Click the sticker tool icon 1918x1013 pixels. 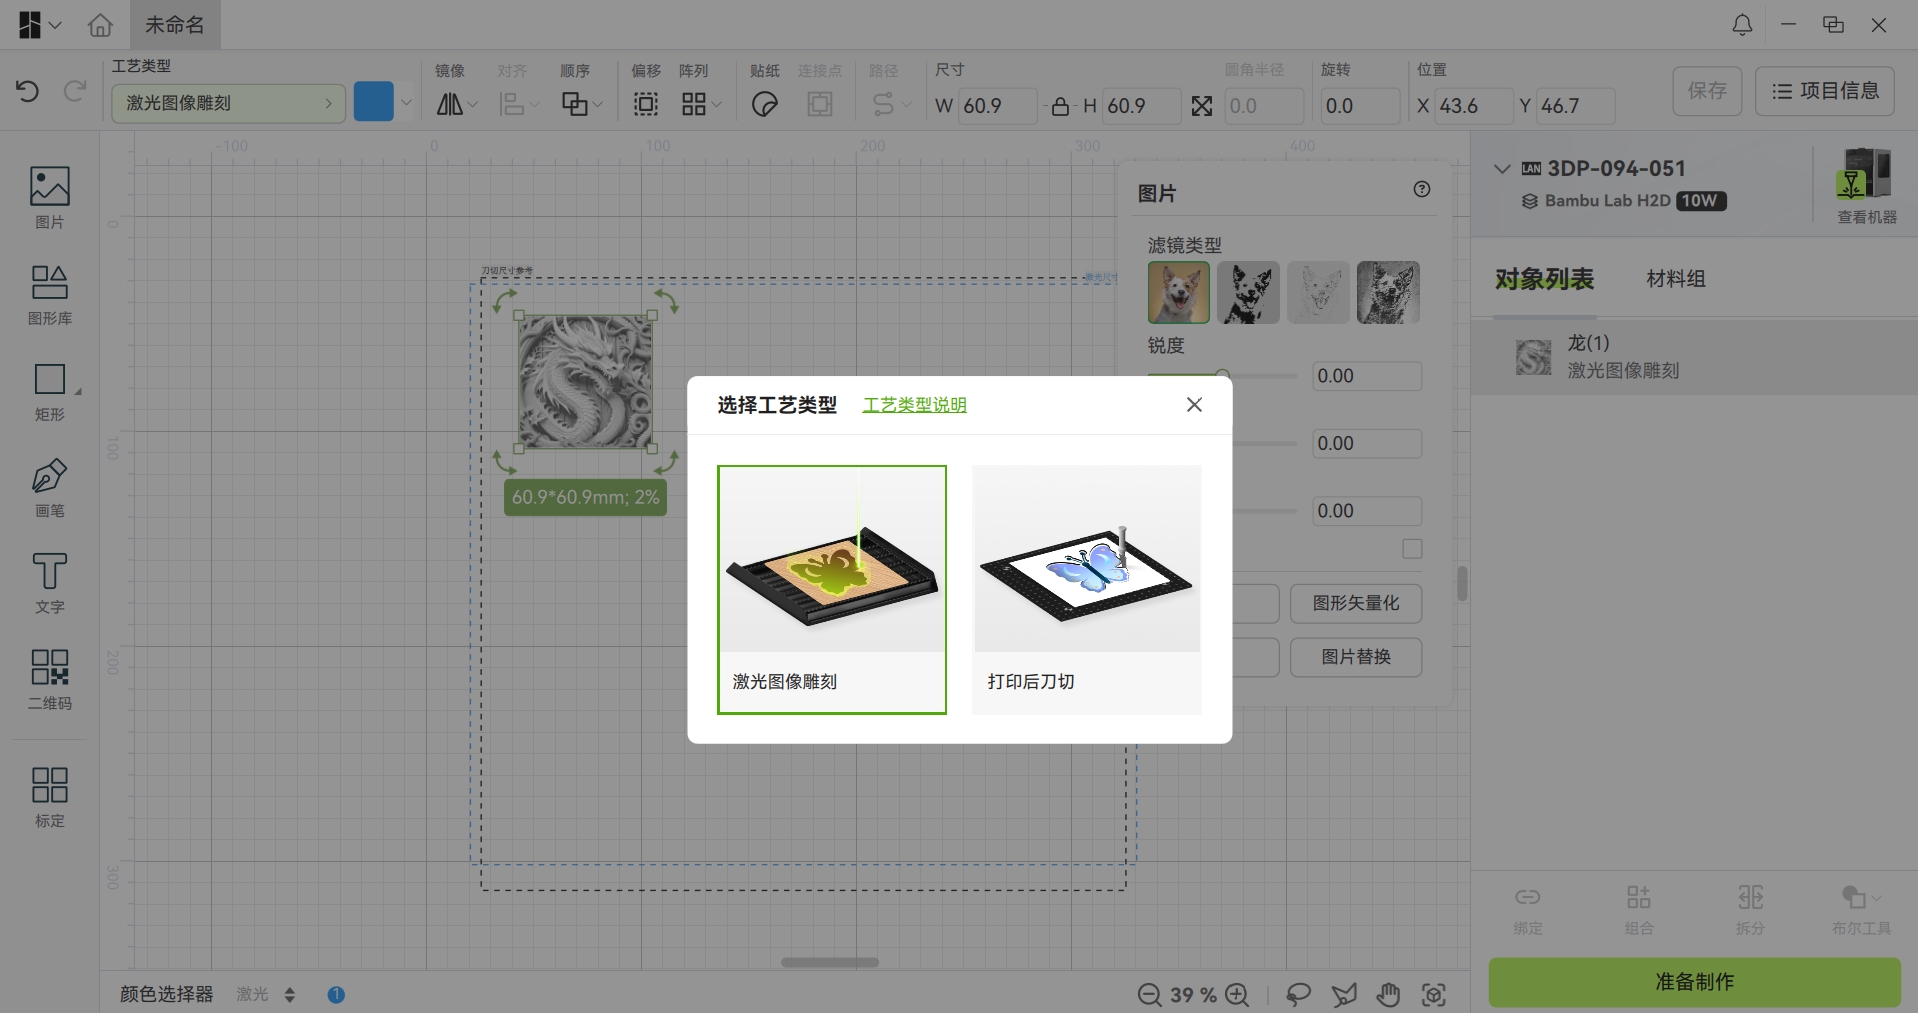pos(765,104)
